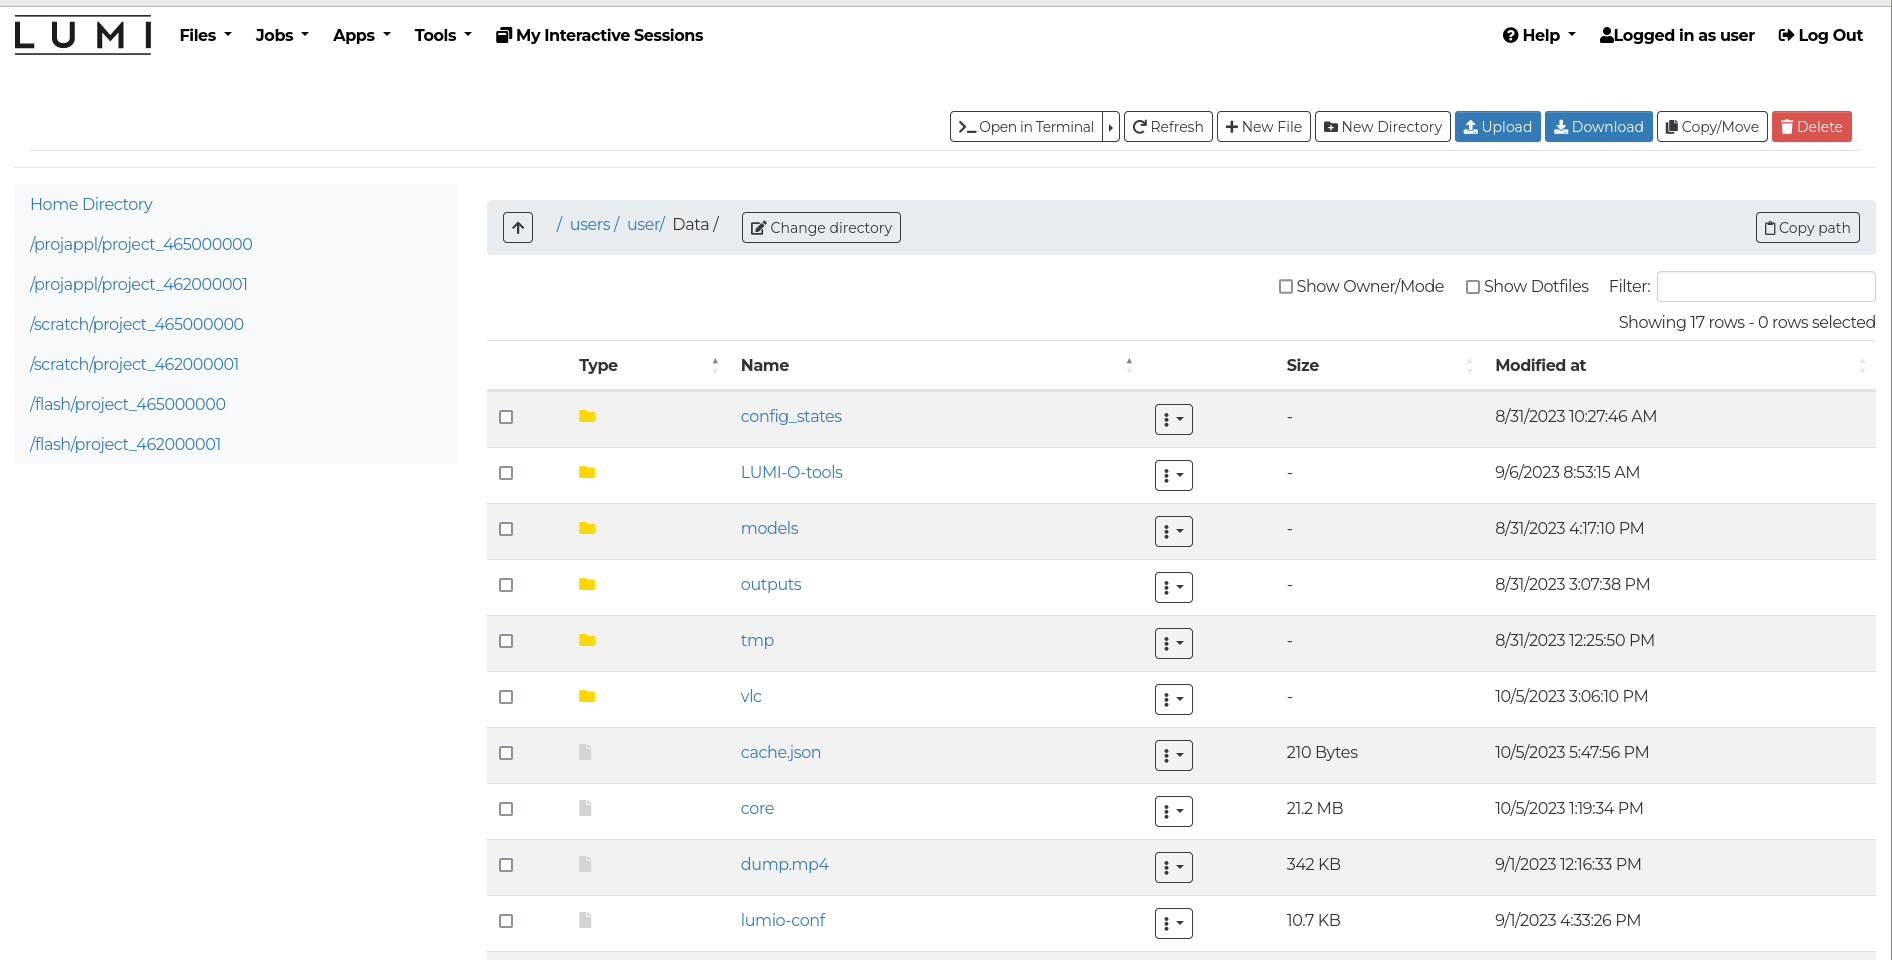This screenshot has height=960, width=1892.
Task: Enable Show Owner/Mode display
Action: pyautogui.click(x=1285, y=286)
